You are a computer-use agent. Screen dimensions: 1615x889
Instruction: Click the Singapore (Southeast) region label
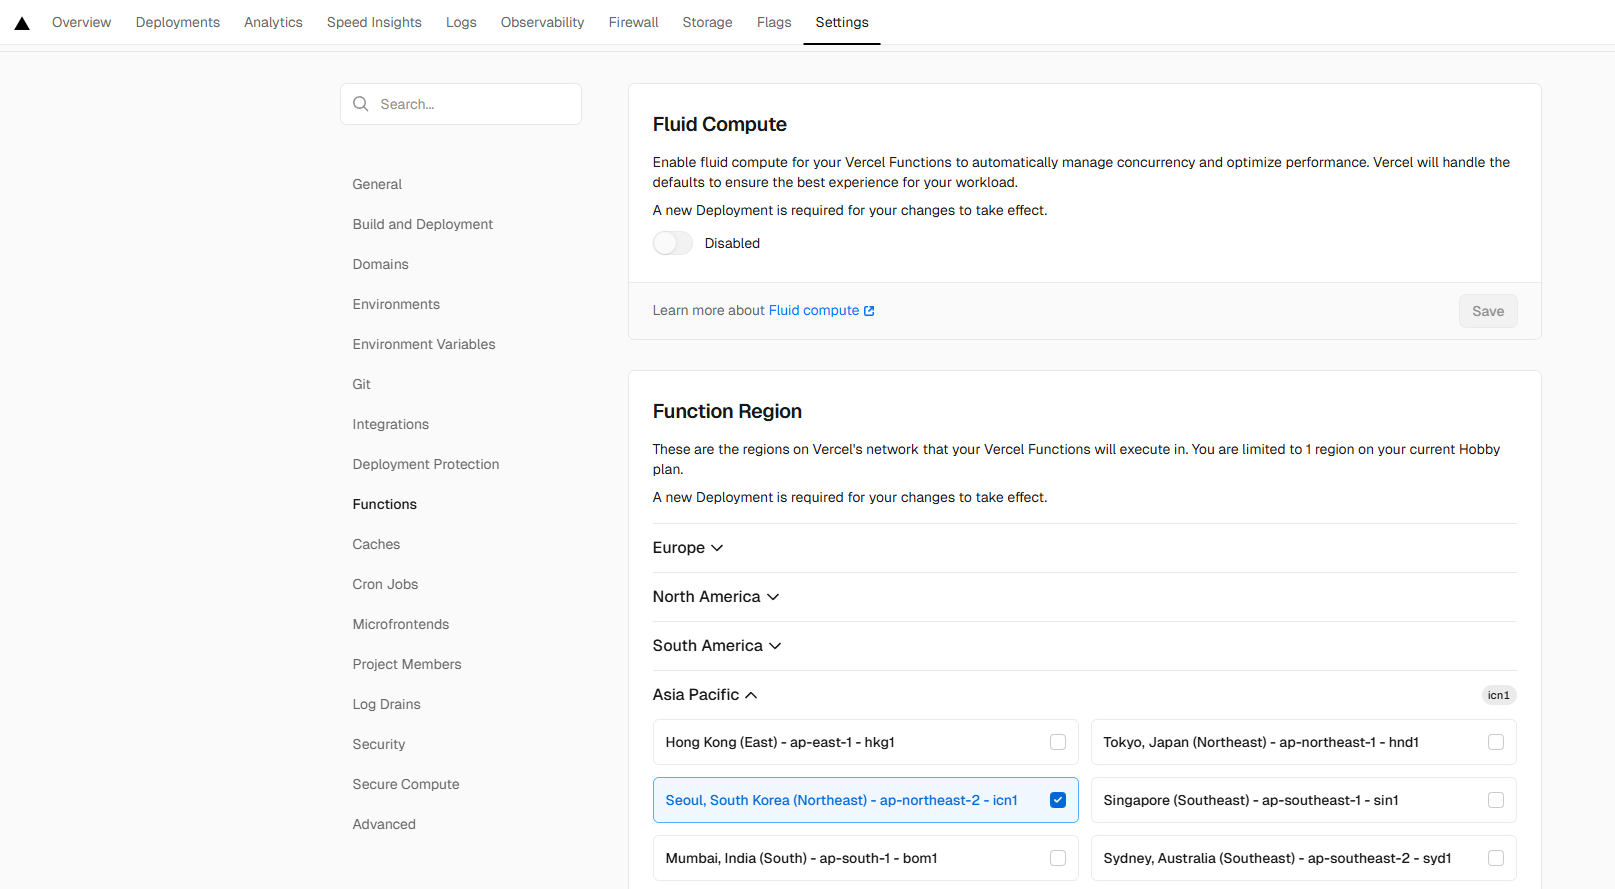coord(1251,800)
